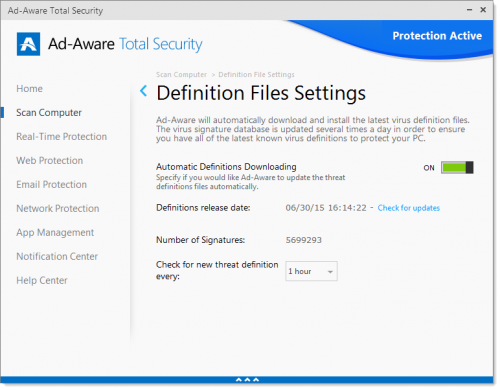This screenshot has width=500, height=390.
Task: Select Scan Computer in the sidebar
Action: (x=49, y=113)
